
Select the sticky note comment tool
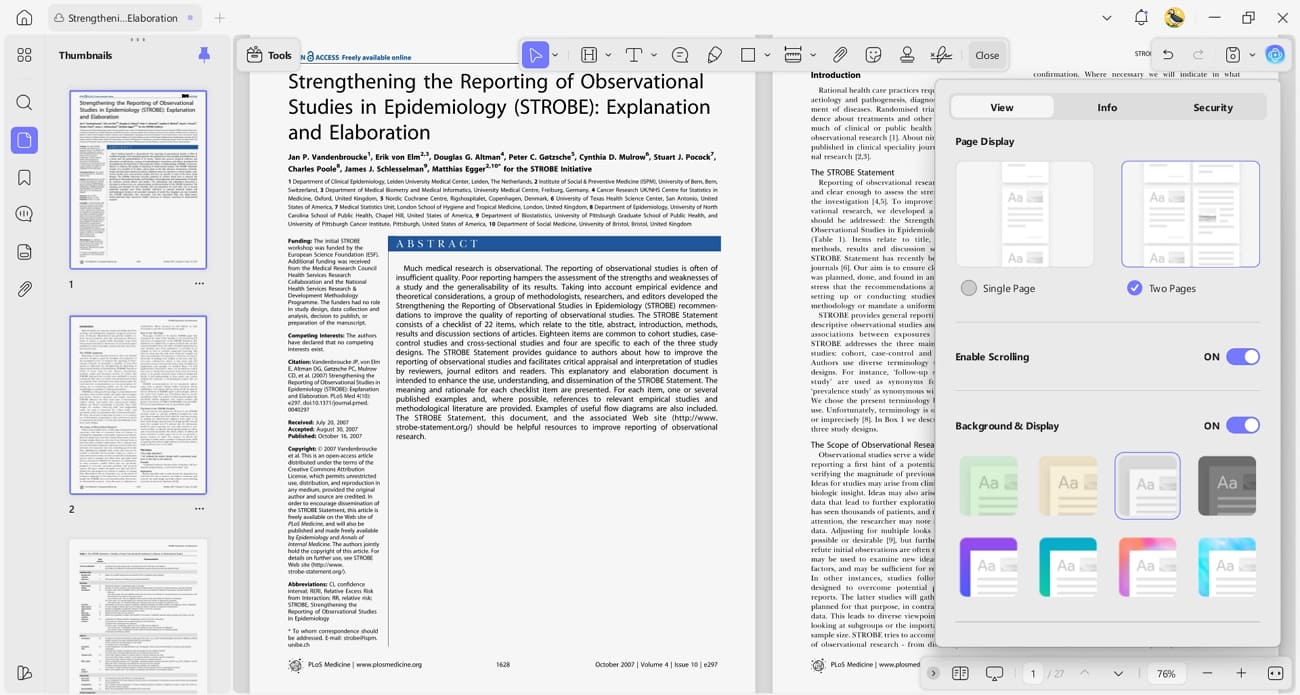click(x=680, y=55)
